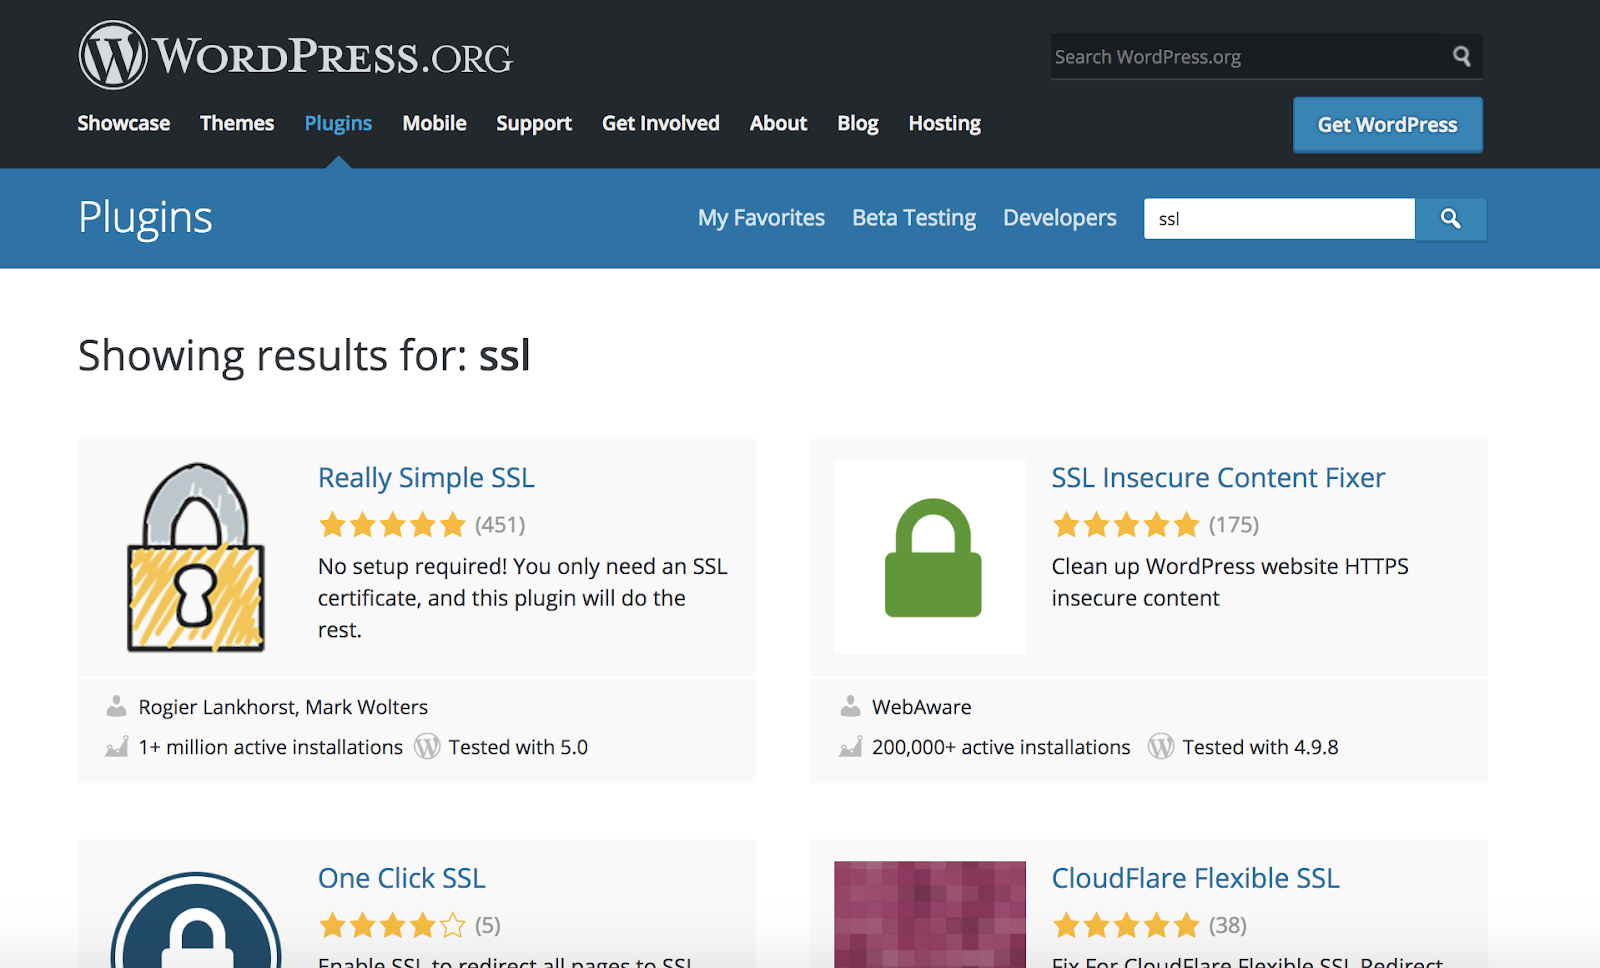Click the star rating of One Click SSL
This screenshot has height=968, width=1600.
392,925
